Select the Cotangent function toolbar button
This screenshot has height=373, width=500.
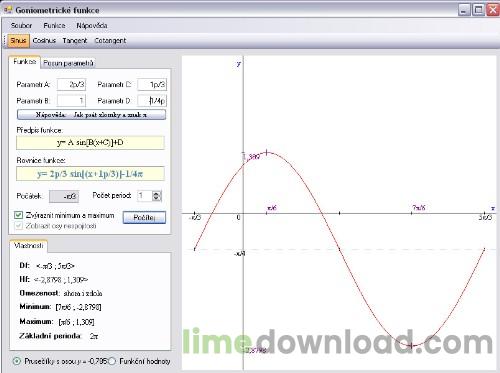coord(110,40)
